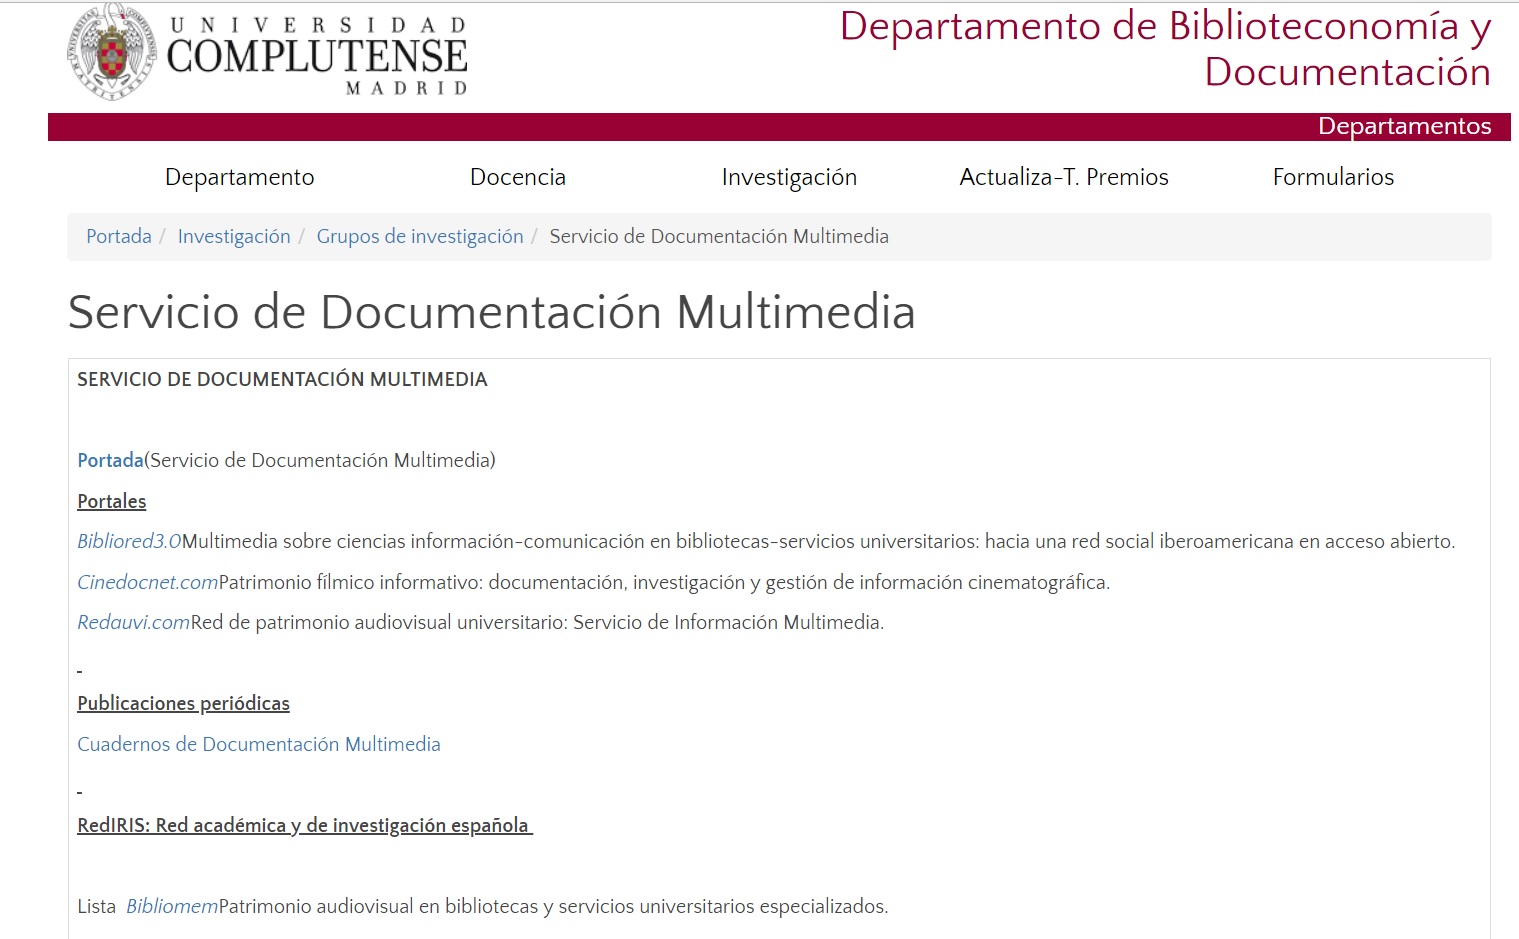The image size is (1519, 939).
Task: Open the Bibliored3.0 portal link
Action: click(129, 541)
